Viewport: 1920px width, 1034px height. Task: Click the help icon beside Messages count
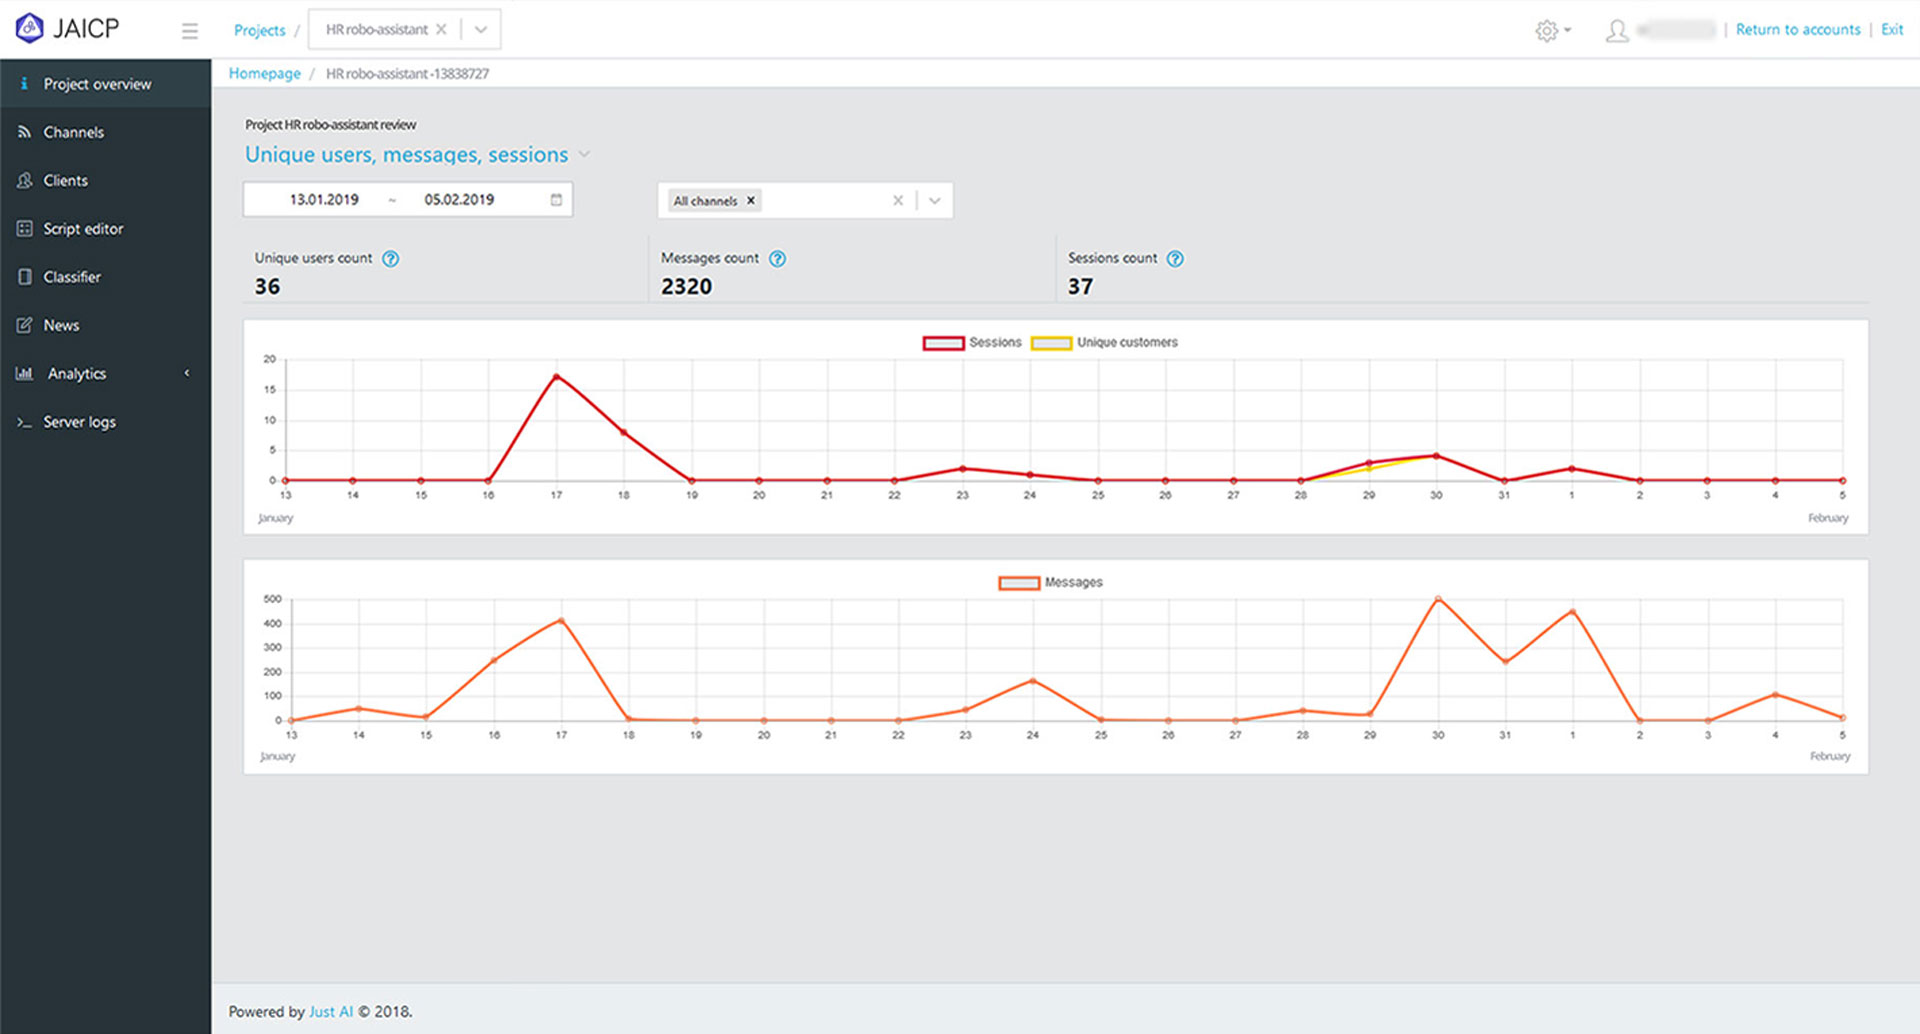click(x=777, y=258)
